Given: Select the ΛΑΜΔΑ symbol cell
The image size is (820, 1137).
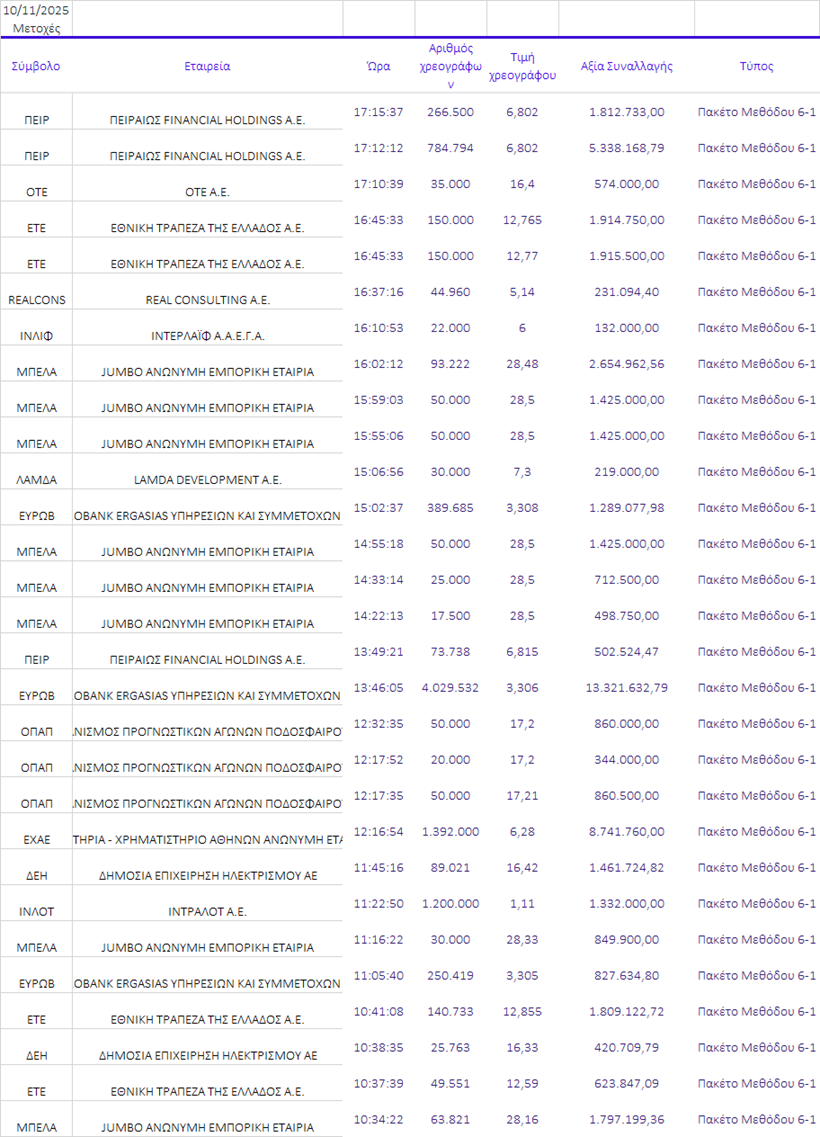Looking at the screenshot, I should click(36, 480).
